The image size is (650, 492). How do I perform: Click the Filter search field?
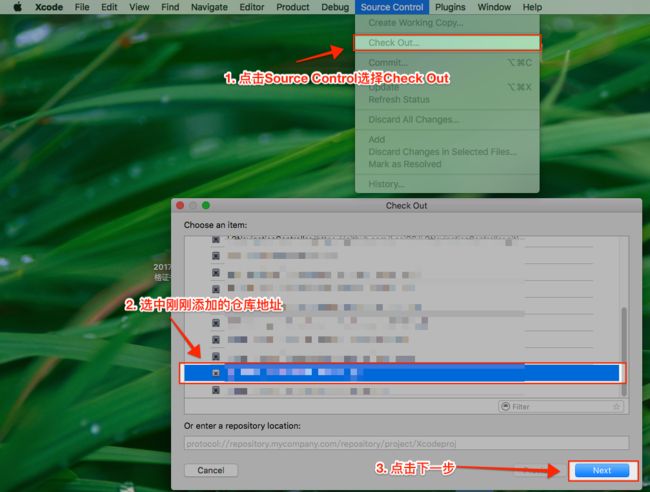(561, 407)
